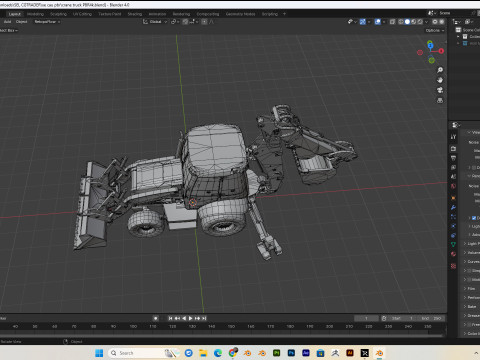
Task: Open the Object properties tab
Action: pos(453,198)
